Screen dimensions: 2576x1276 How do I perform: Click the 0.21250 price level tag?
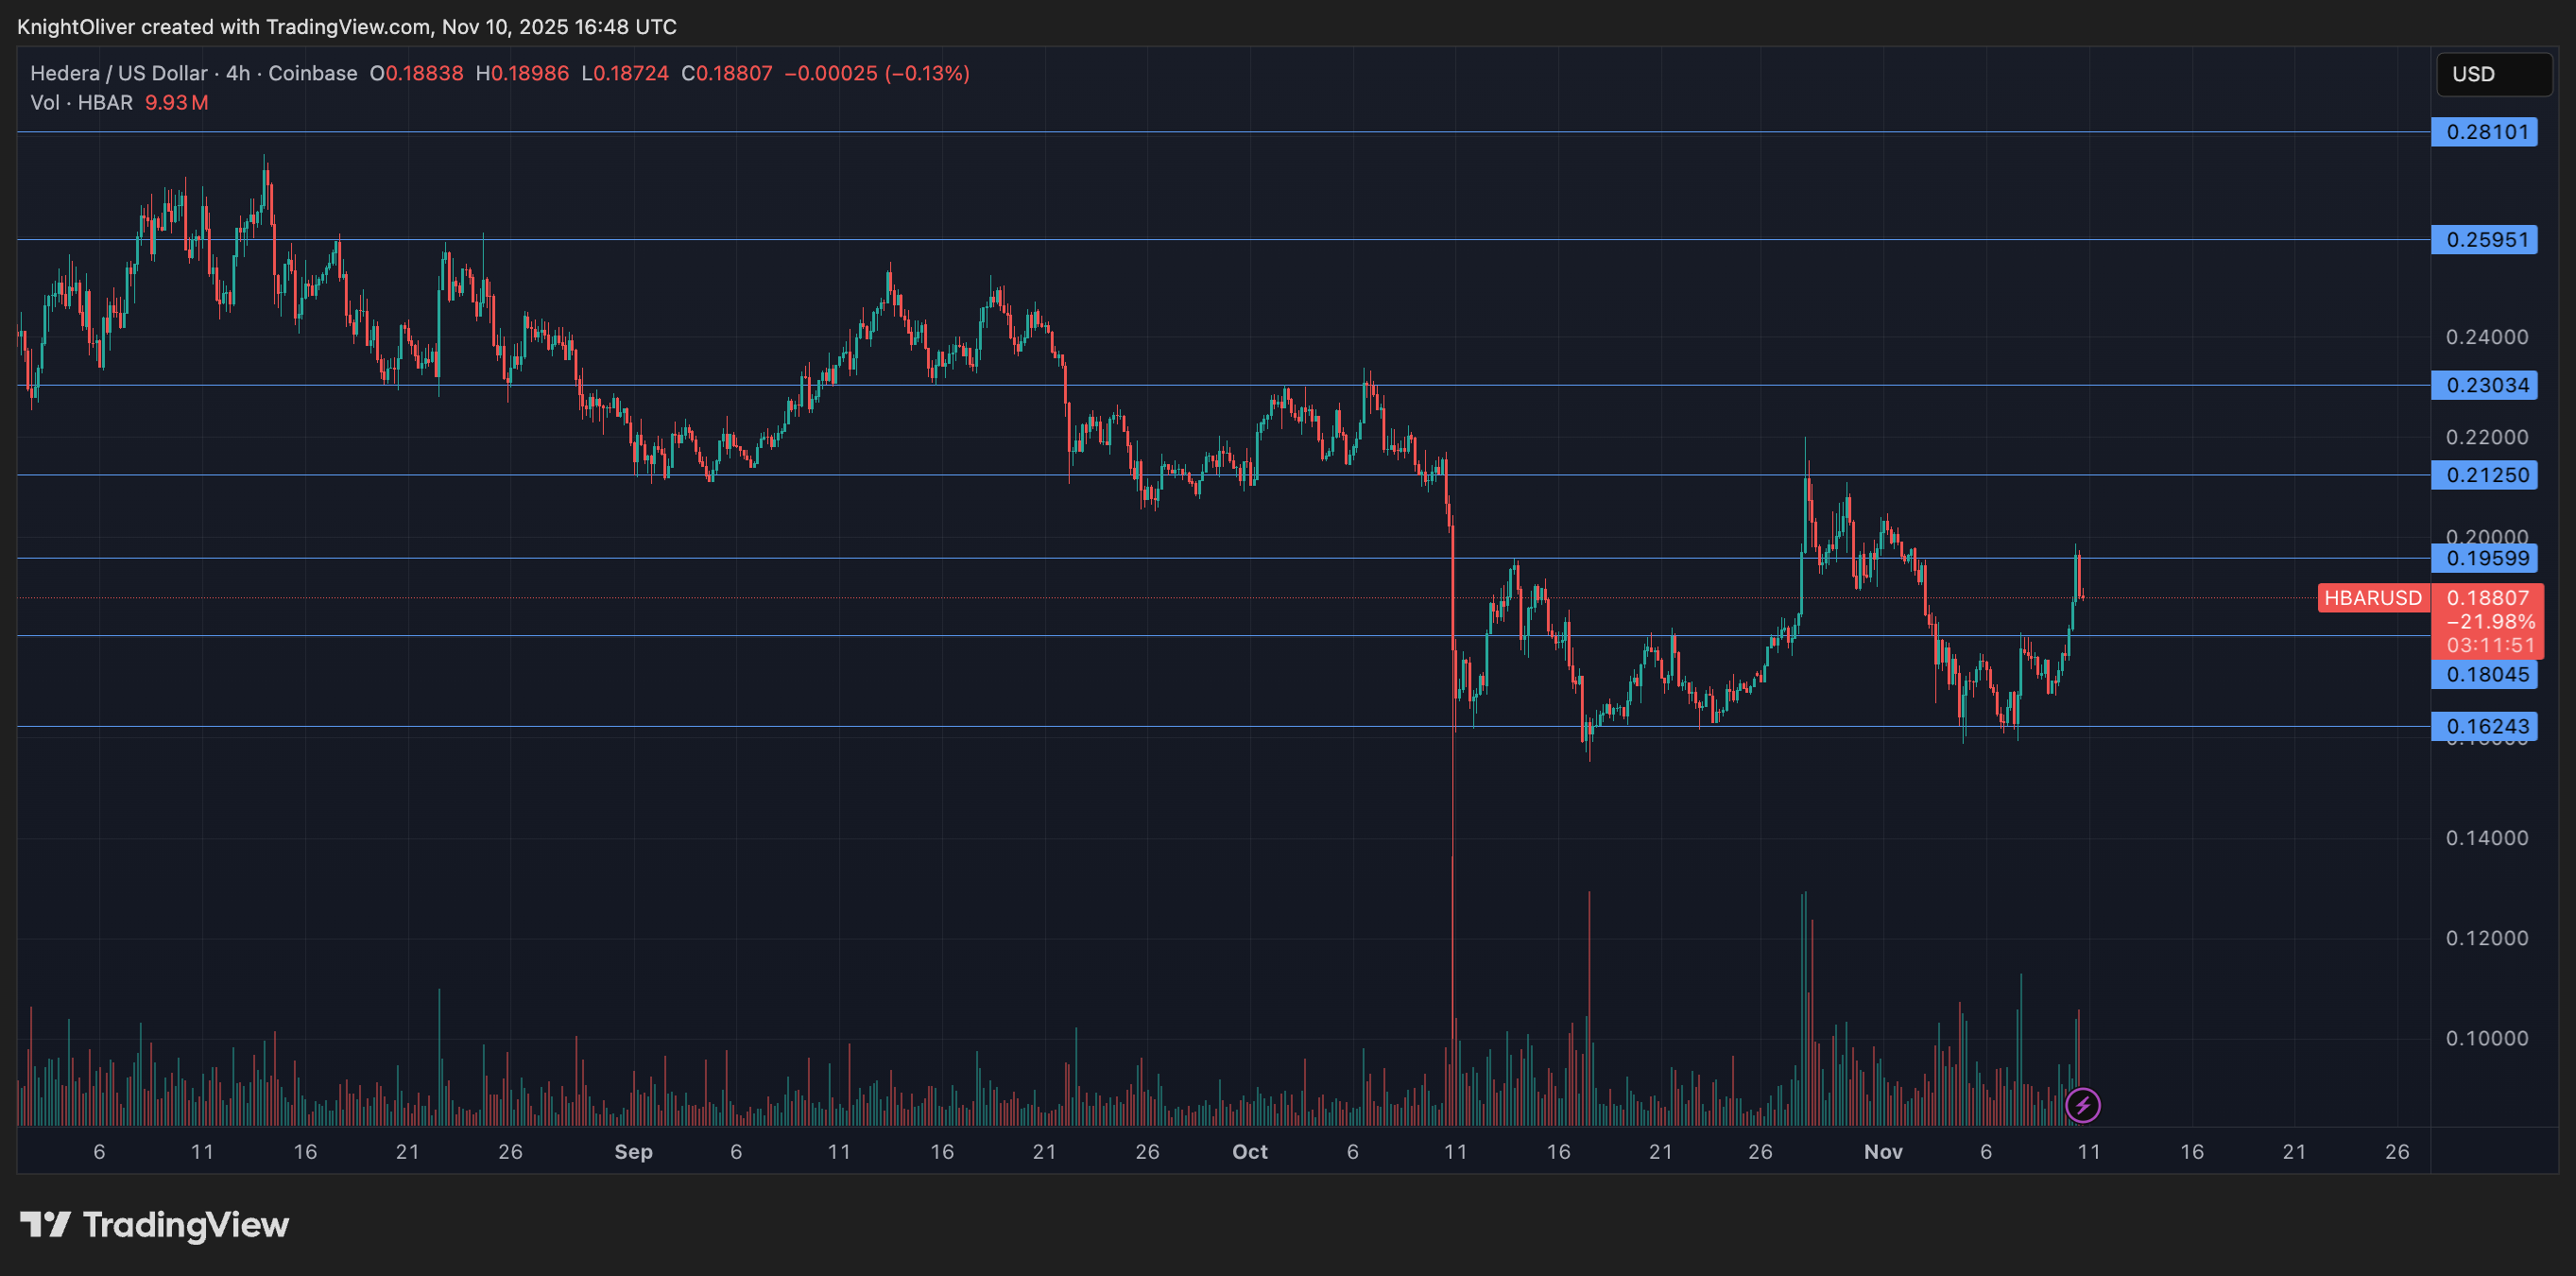(x=2484, y=475)
